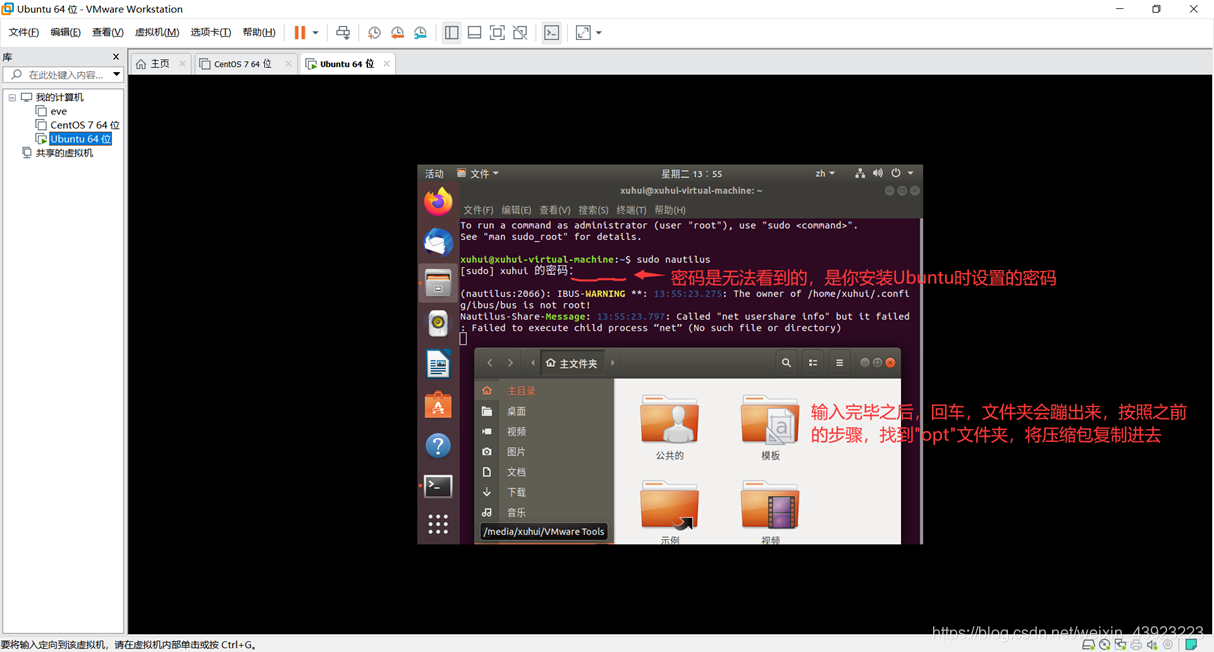Toggle Unity mode in VMware toolbar

click(520, 33)
